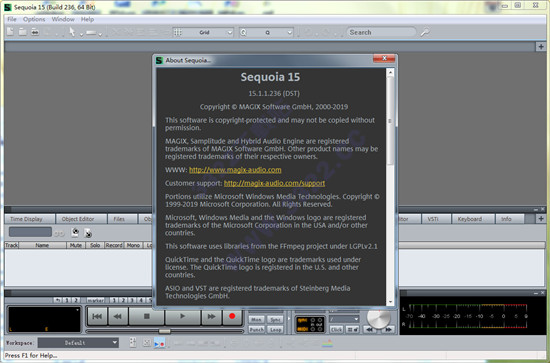The width and height of the screenshot is (550, 363).
Task: Click the jog wheel knob in the transport
Action: (x=378, y=318)
